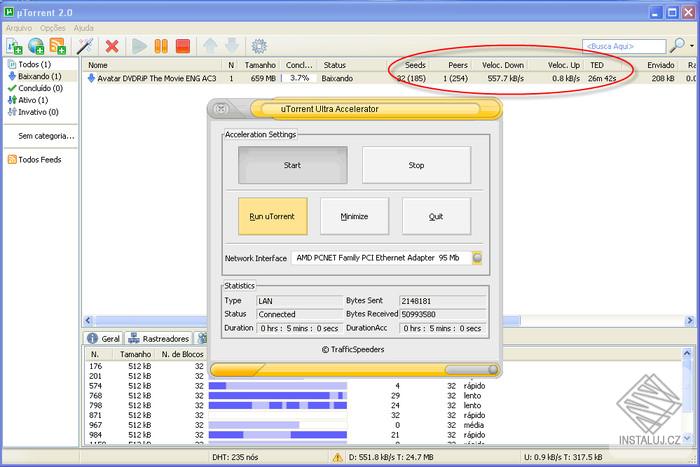Screen dimensions: 700x467
Task: Click the Minimize button in Accelerator
Action: click(354, 217)
